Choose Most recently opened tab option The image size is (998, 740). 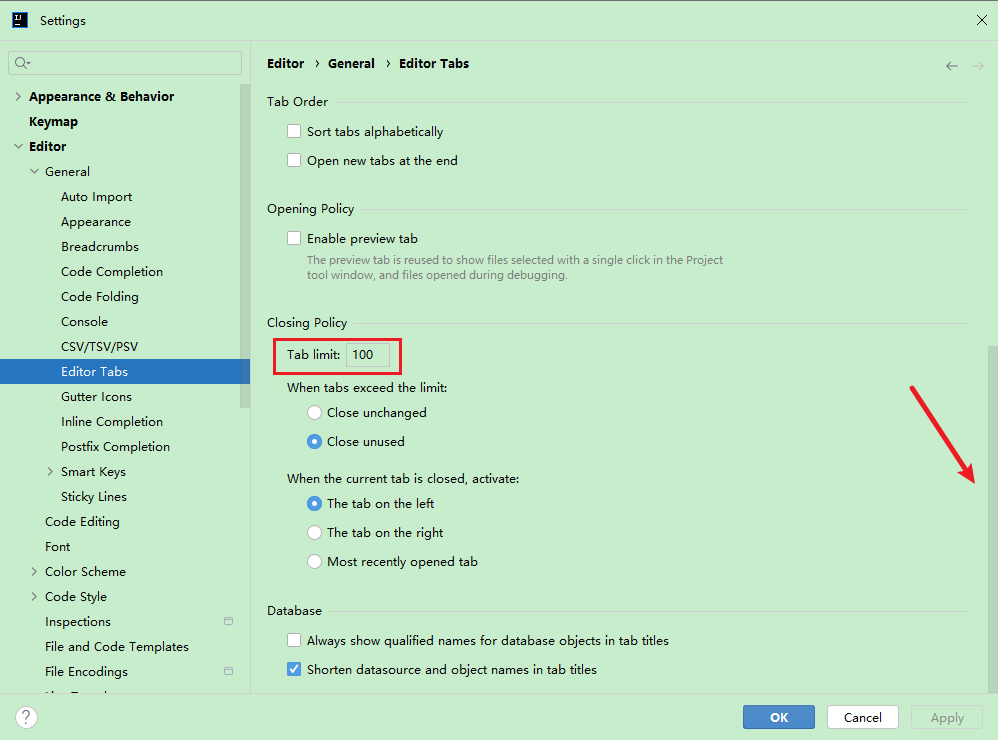(315, 562)
